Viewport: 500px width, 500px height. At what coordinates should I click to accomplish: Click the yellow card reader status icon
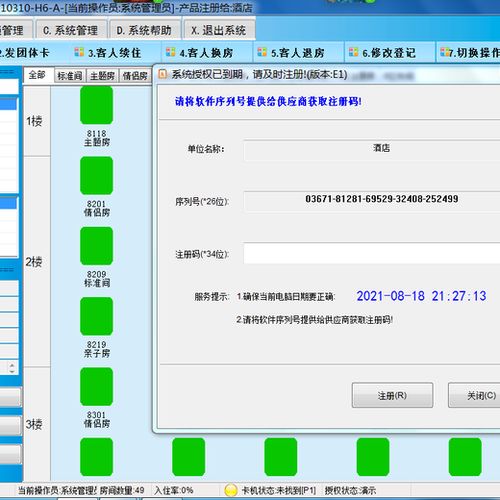(231, 490)
